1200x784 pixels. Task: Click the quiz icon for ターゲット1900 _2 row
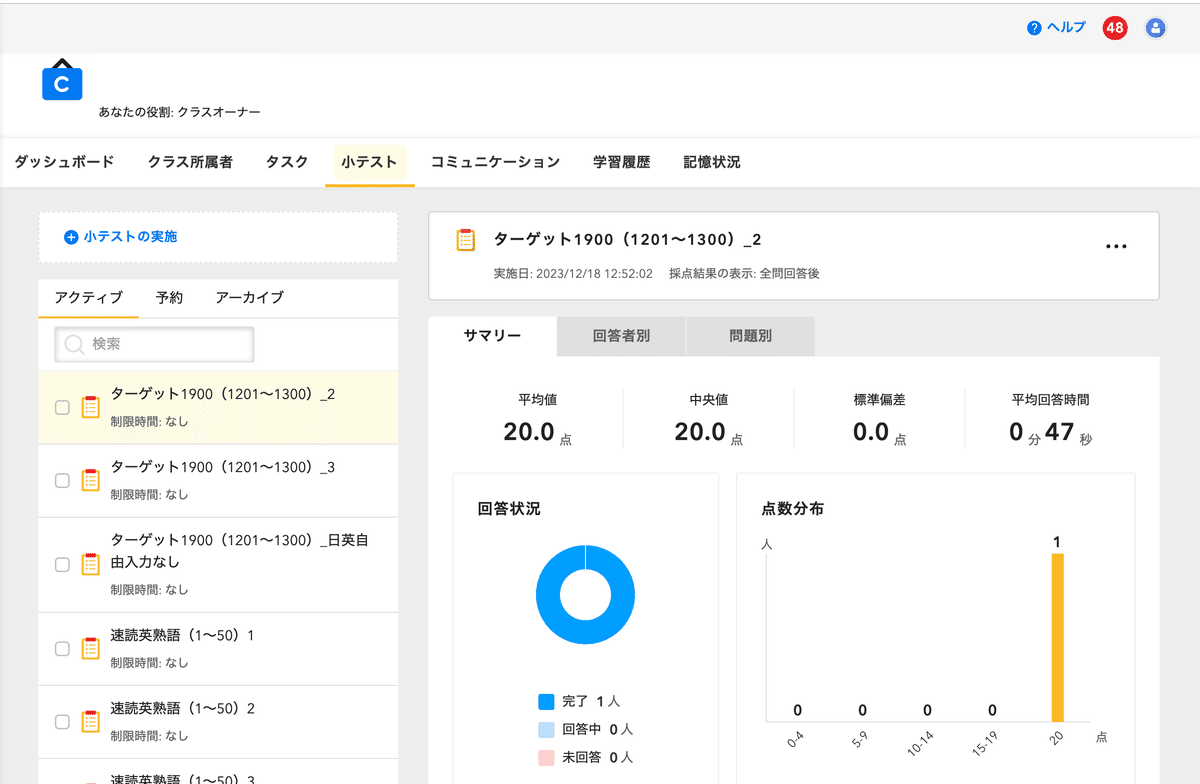[91, 407]
